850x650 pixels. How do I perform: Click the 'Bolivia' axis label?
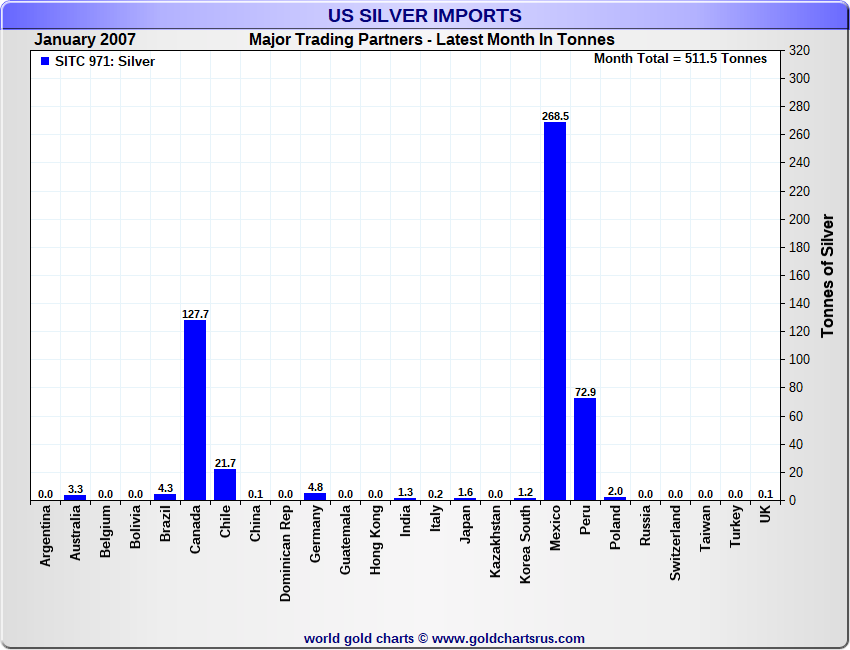coord(135,527)
